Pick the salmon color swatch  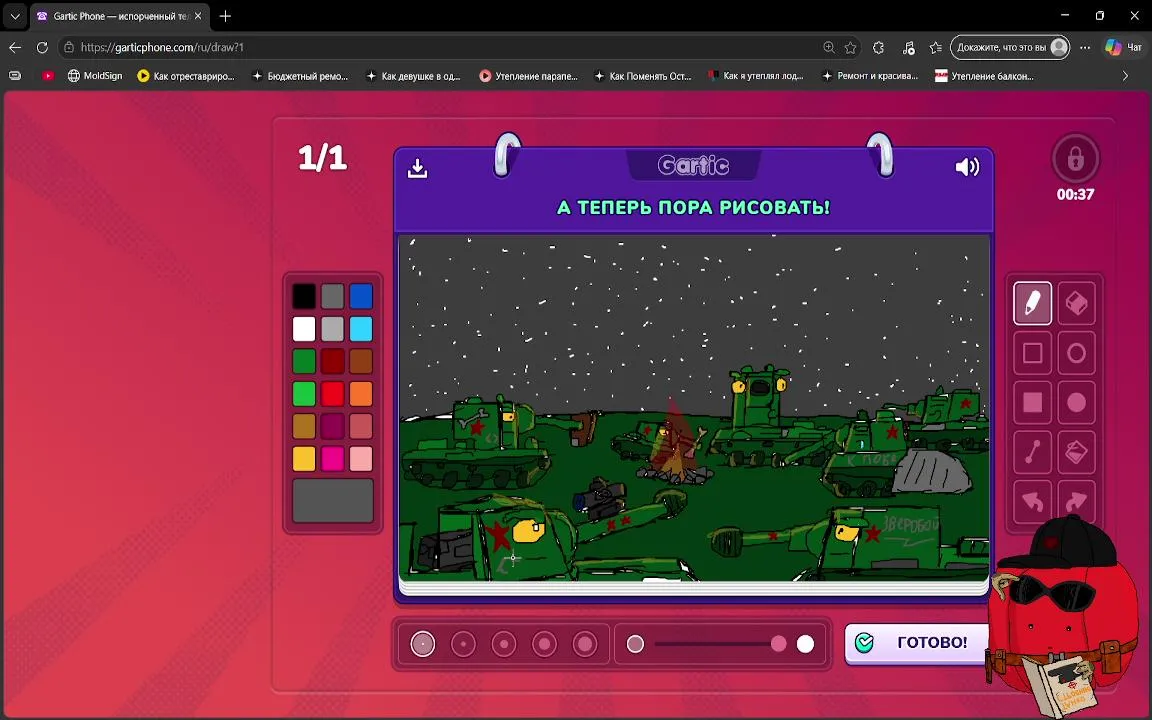click(x=361, y=426)
